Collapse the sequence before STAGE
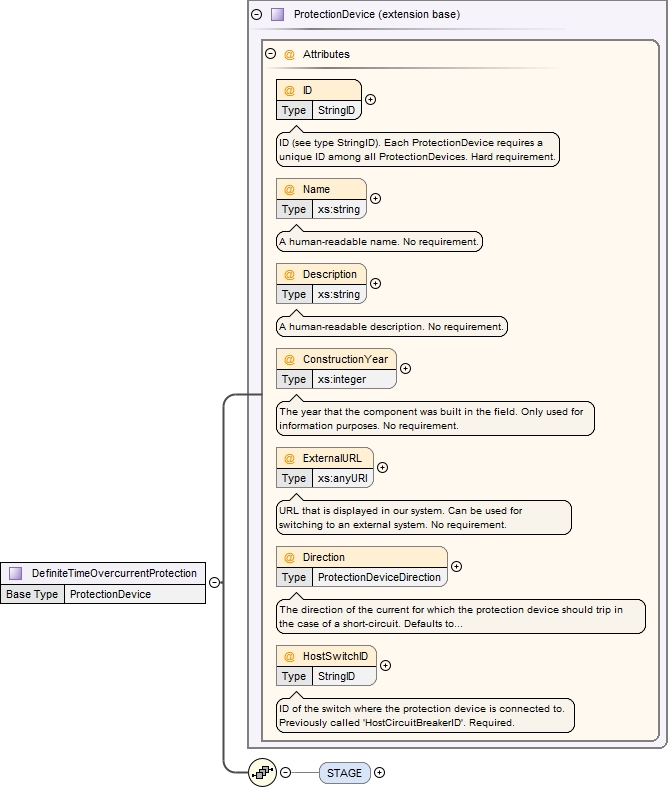 286,772
